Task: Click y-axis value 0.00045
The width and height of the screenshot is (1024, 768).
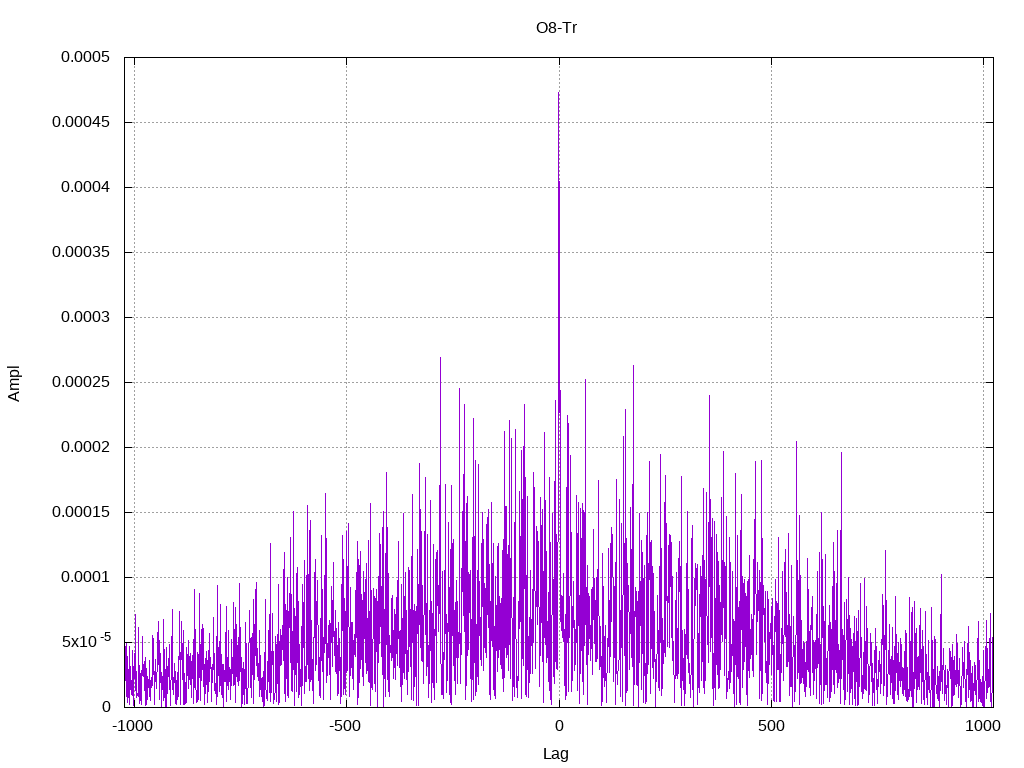Action: (81, 122)
